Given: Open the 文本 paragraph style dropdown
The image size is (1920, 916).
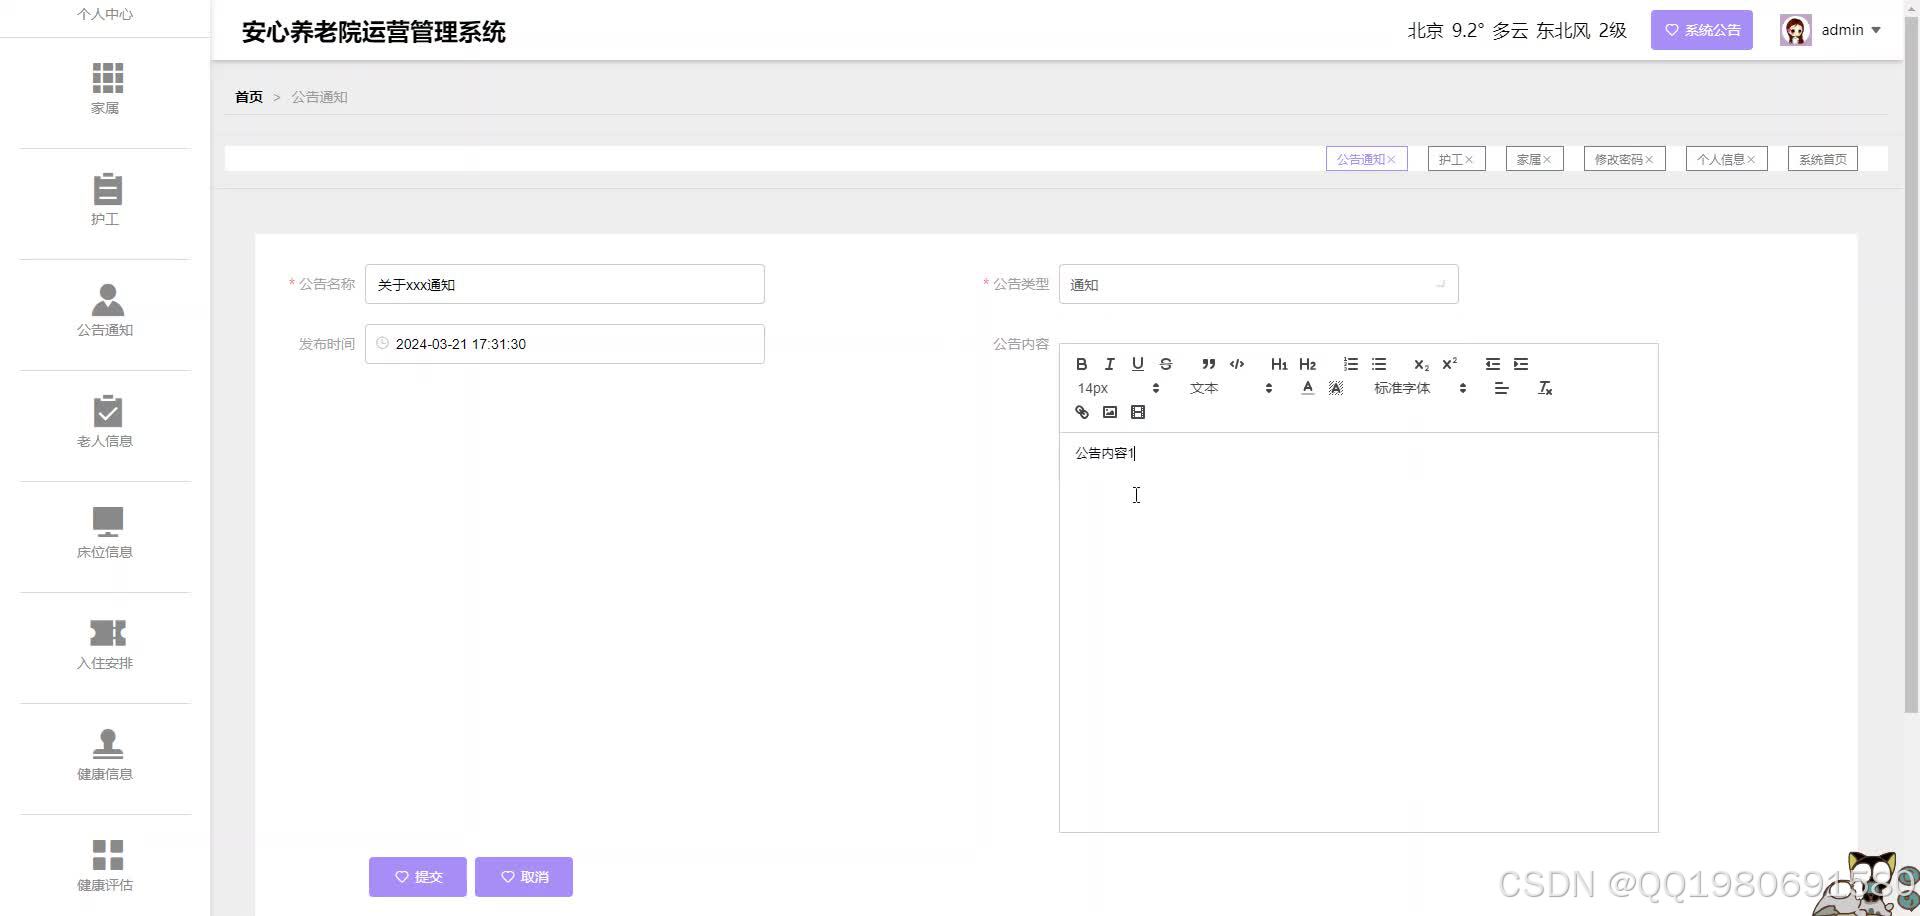Looking at the screenshot, I should pyautogui.click(x=1231, y=388).
